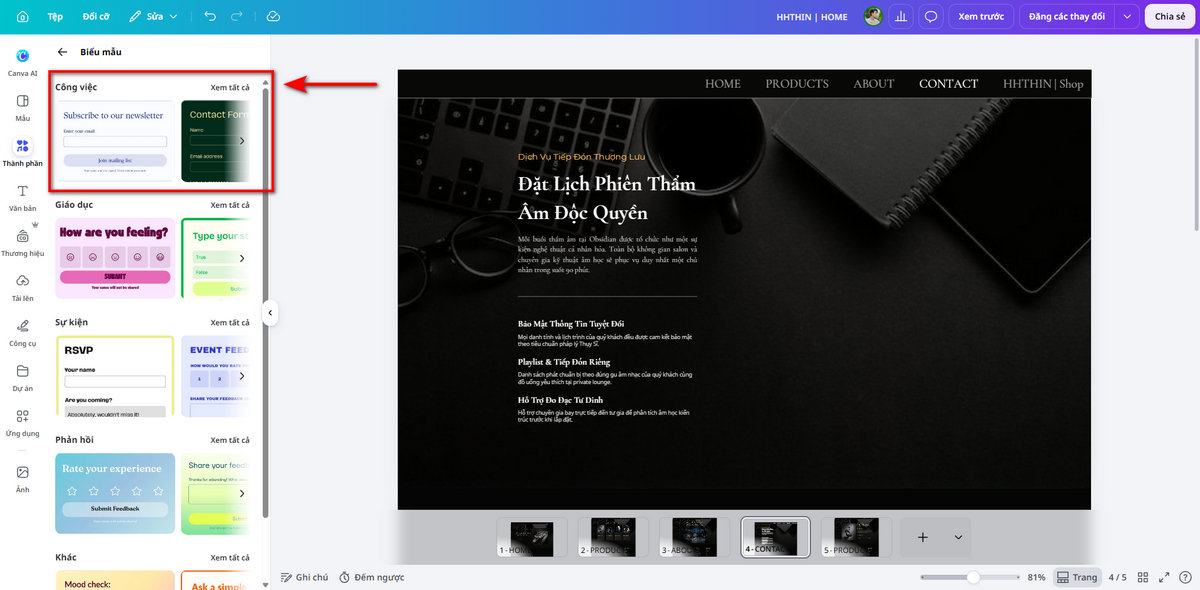Image resolution: width=1200 pixels, height=590 pixels.
Task: Choose Subscribe to our newsletter form
Action: (115, 141)
